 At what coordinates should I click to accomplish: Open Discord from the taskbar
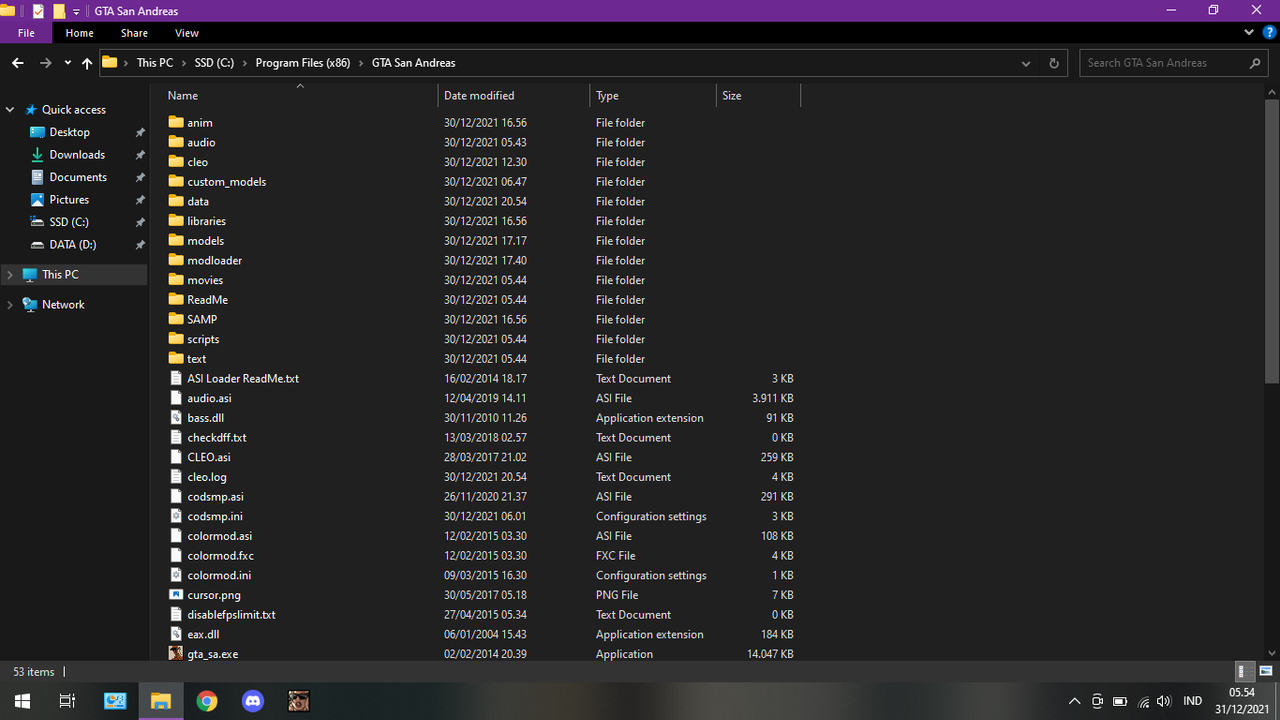(253, 701)
